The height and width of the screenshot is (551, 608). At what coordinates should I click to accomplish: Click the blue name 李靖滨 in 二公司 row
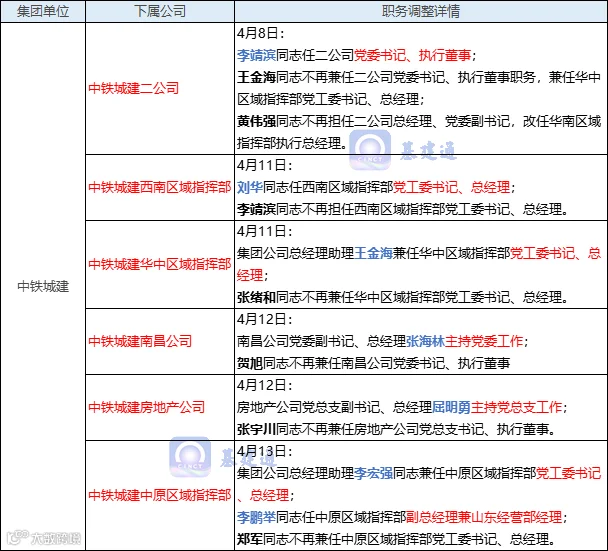256,55
